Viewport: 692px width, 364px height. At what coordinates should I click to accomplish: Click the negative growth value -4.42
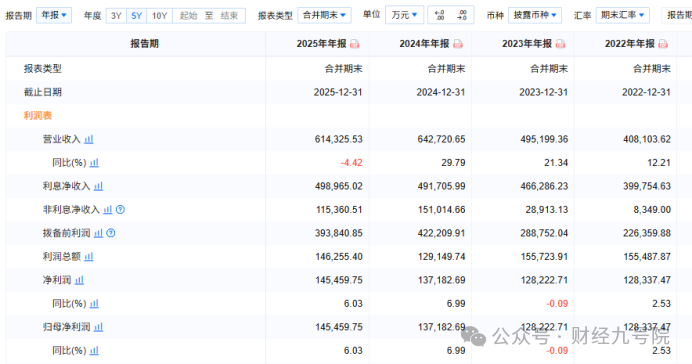click(352, 163)
